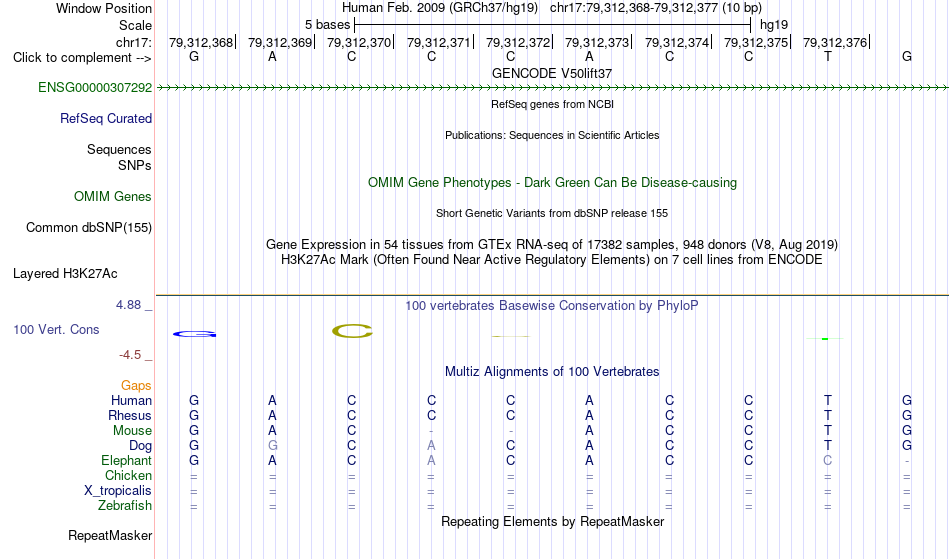Click 'Repeating Elements by RepeatMasker' title

point(552,521)
